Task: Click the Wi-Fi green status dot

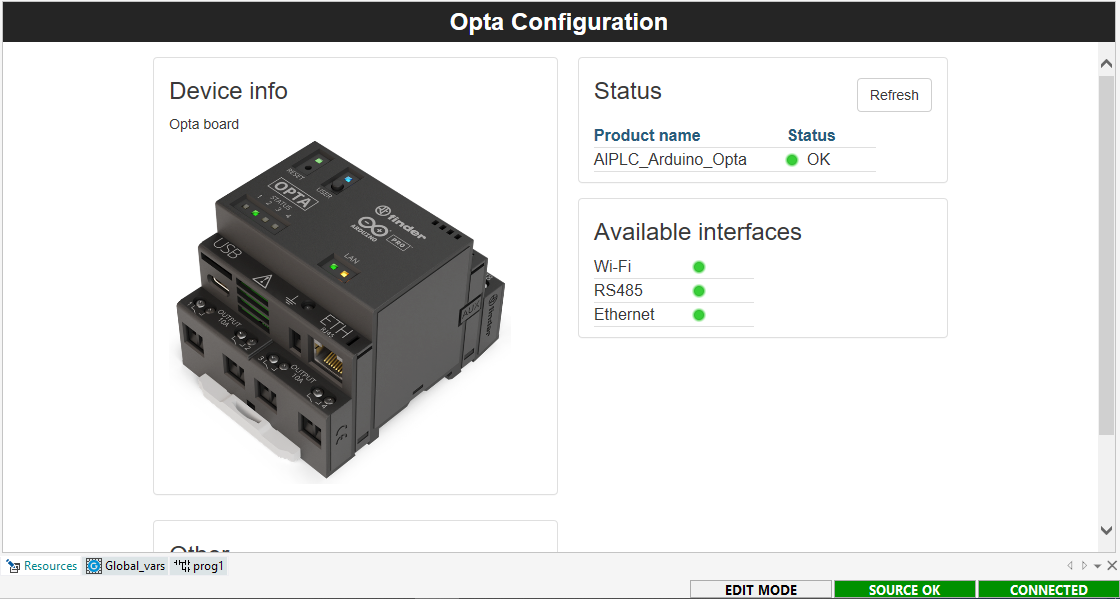Action: tap(699, 267)
